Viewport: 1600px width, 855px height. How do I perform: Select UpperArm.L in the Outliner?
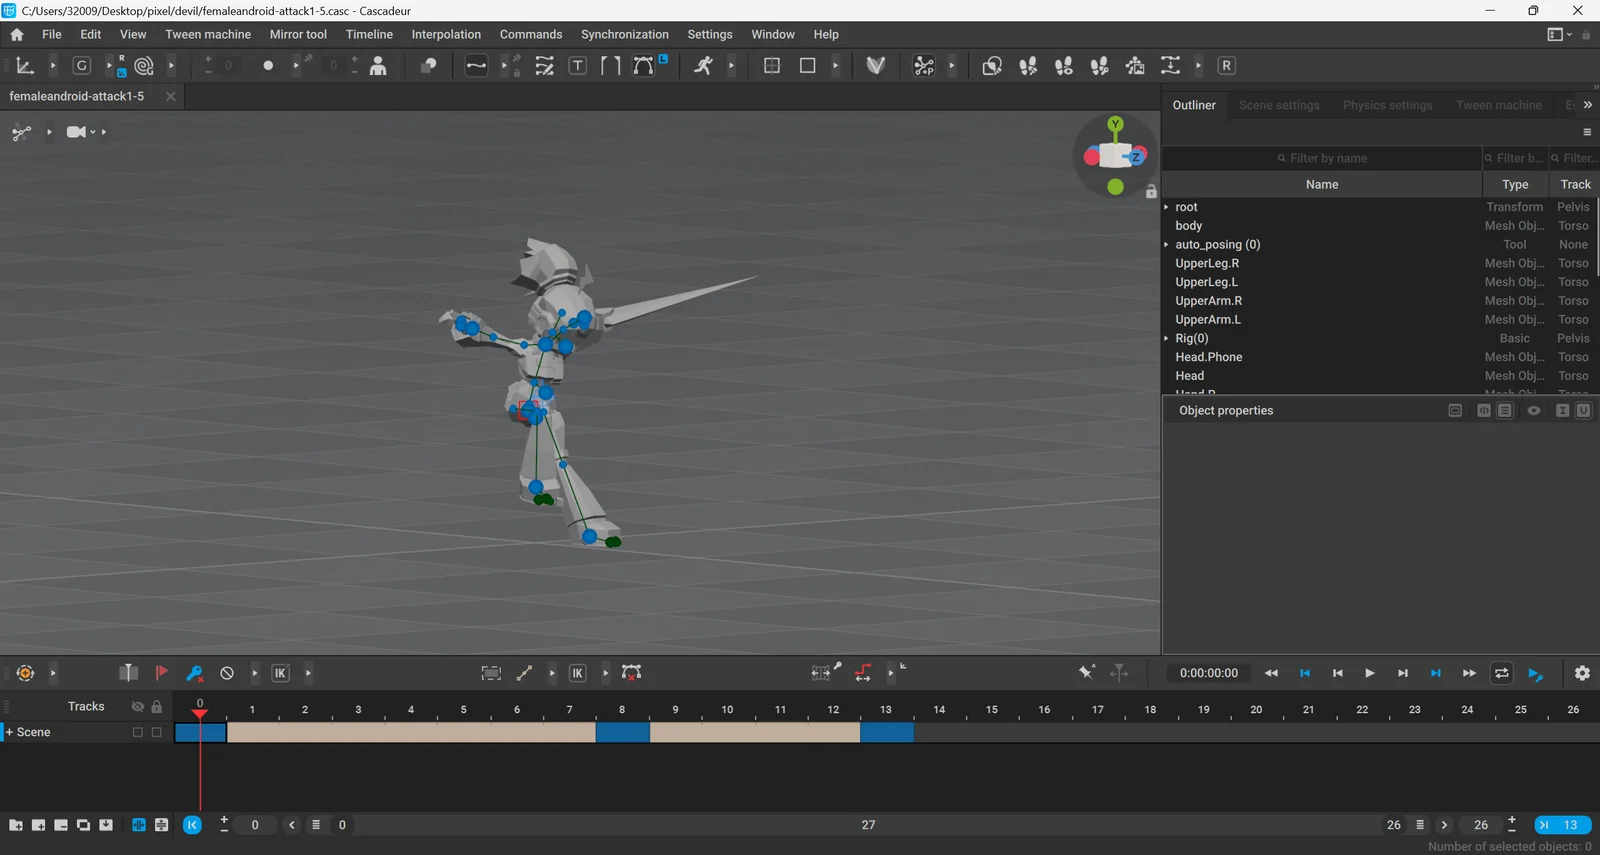coord(1208,320)
